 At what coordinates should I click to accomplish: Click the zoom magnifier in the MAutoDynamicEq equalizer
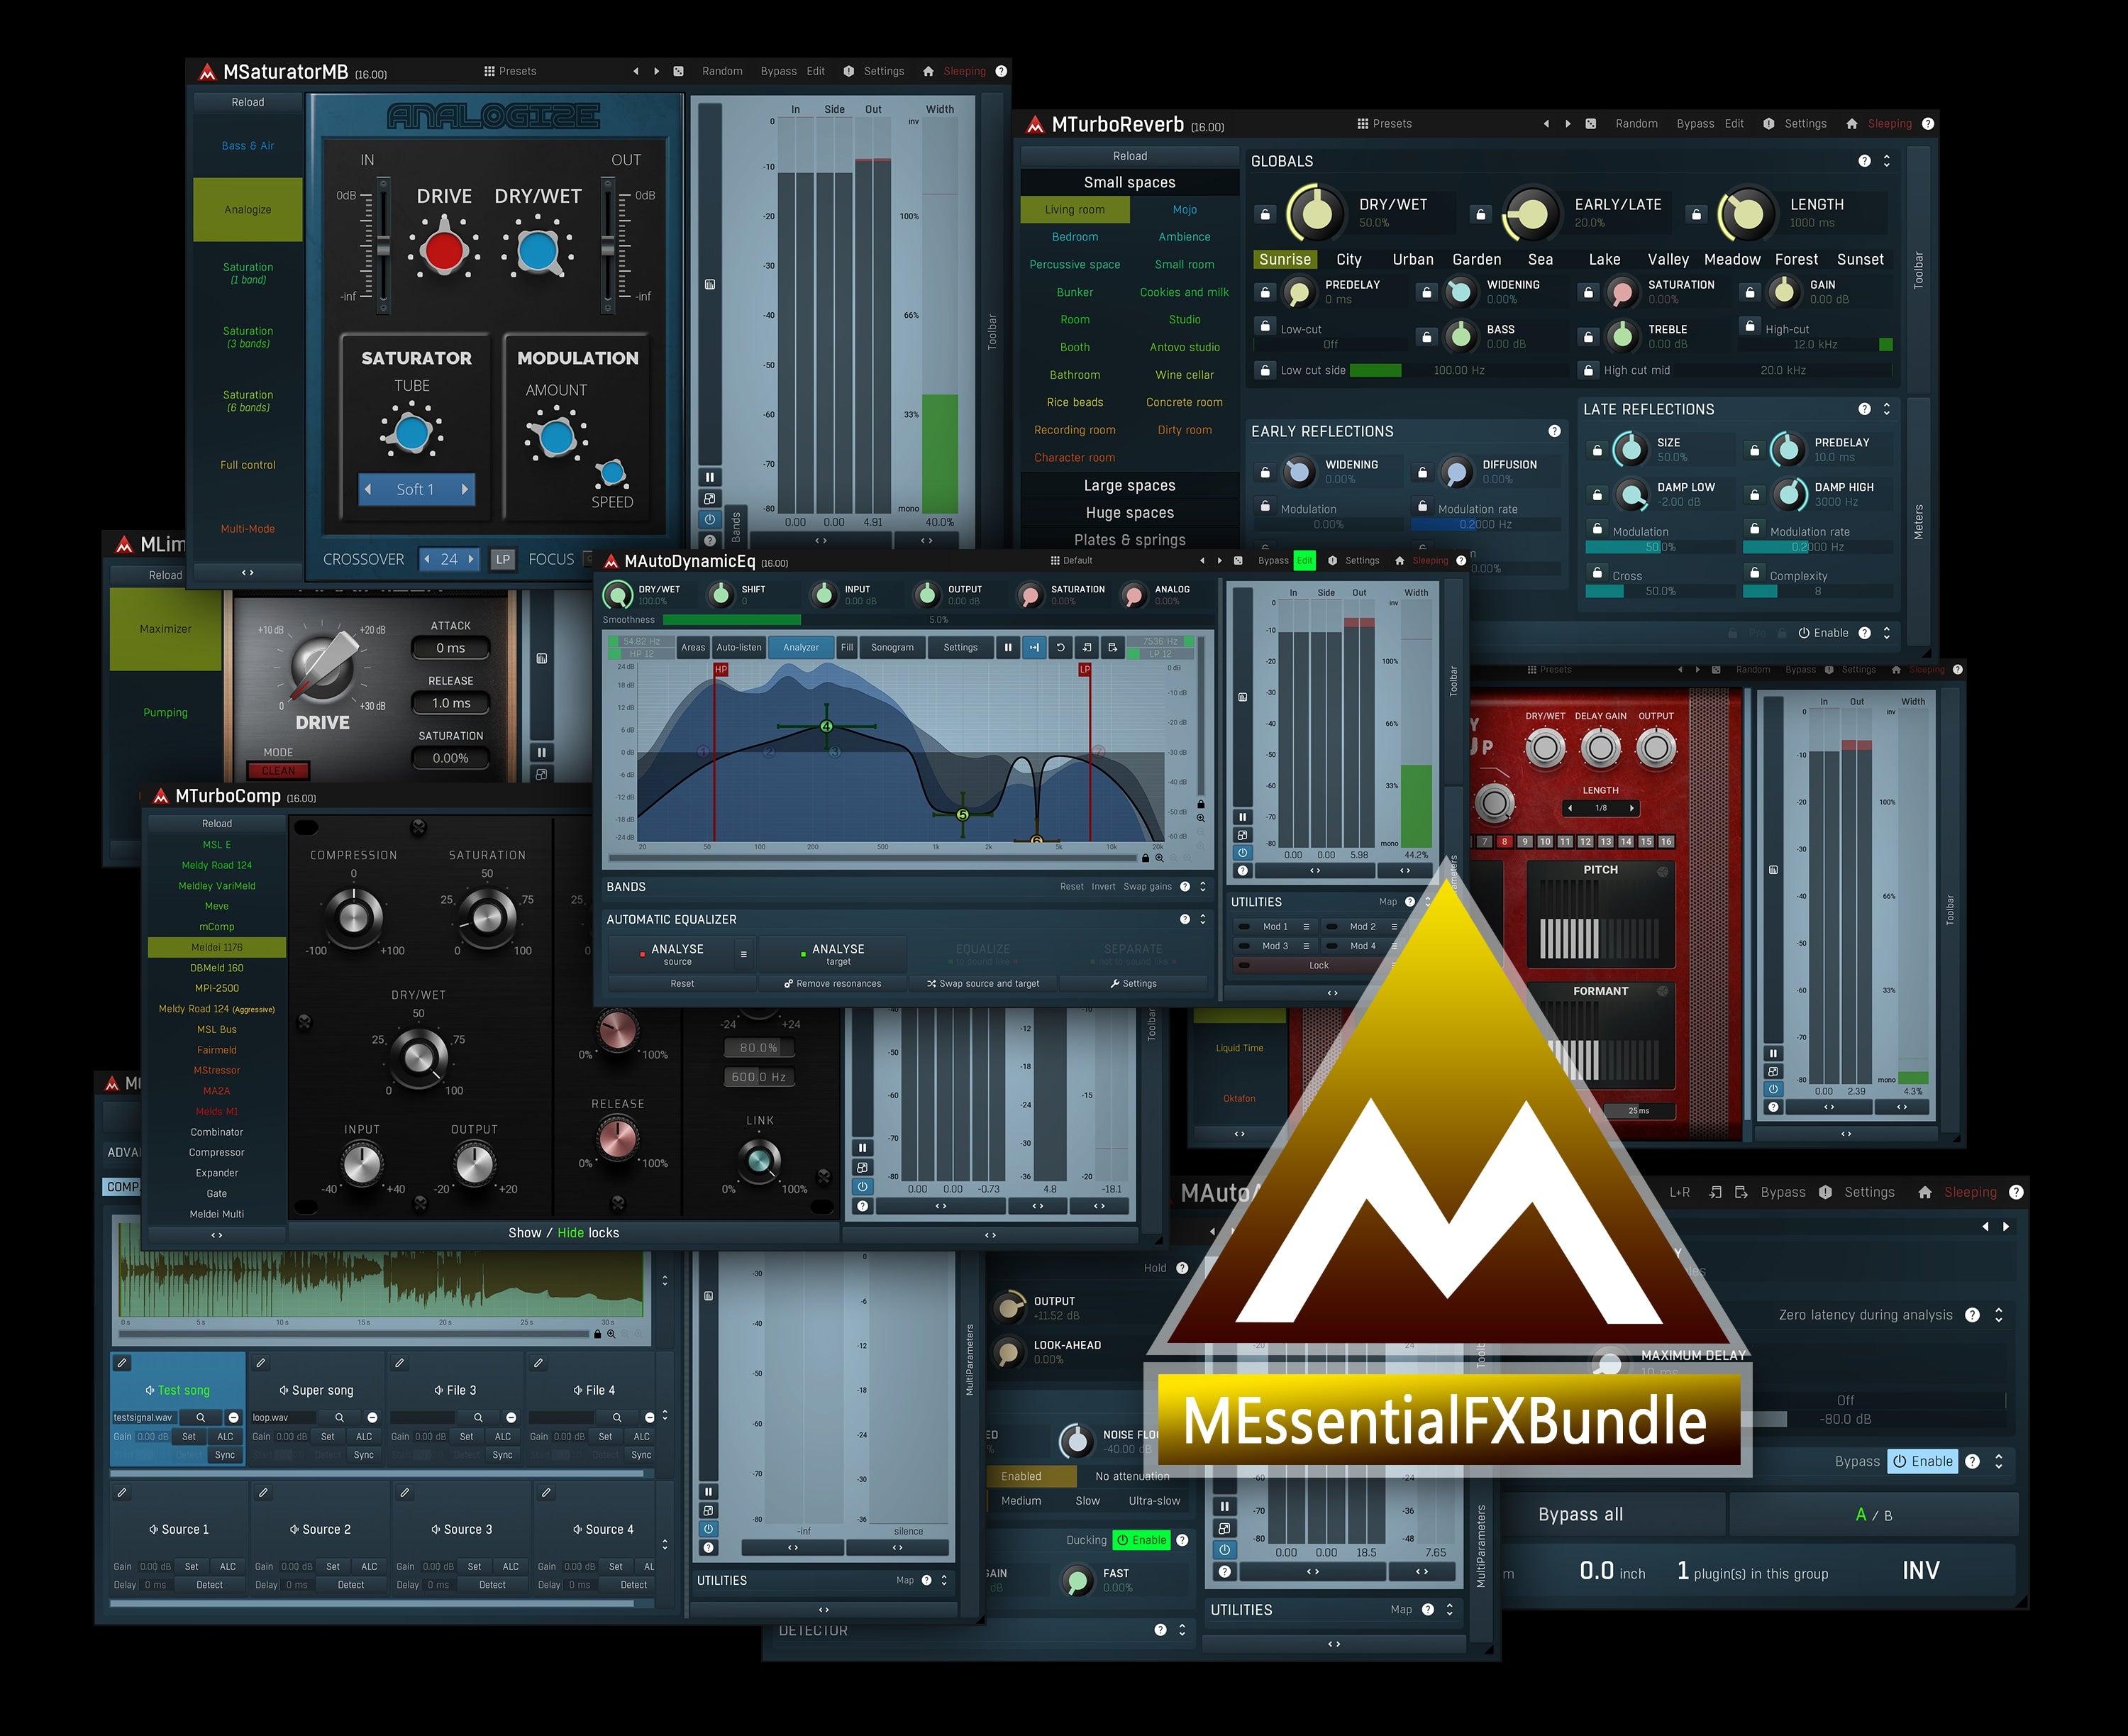(1200, 817)
